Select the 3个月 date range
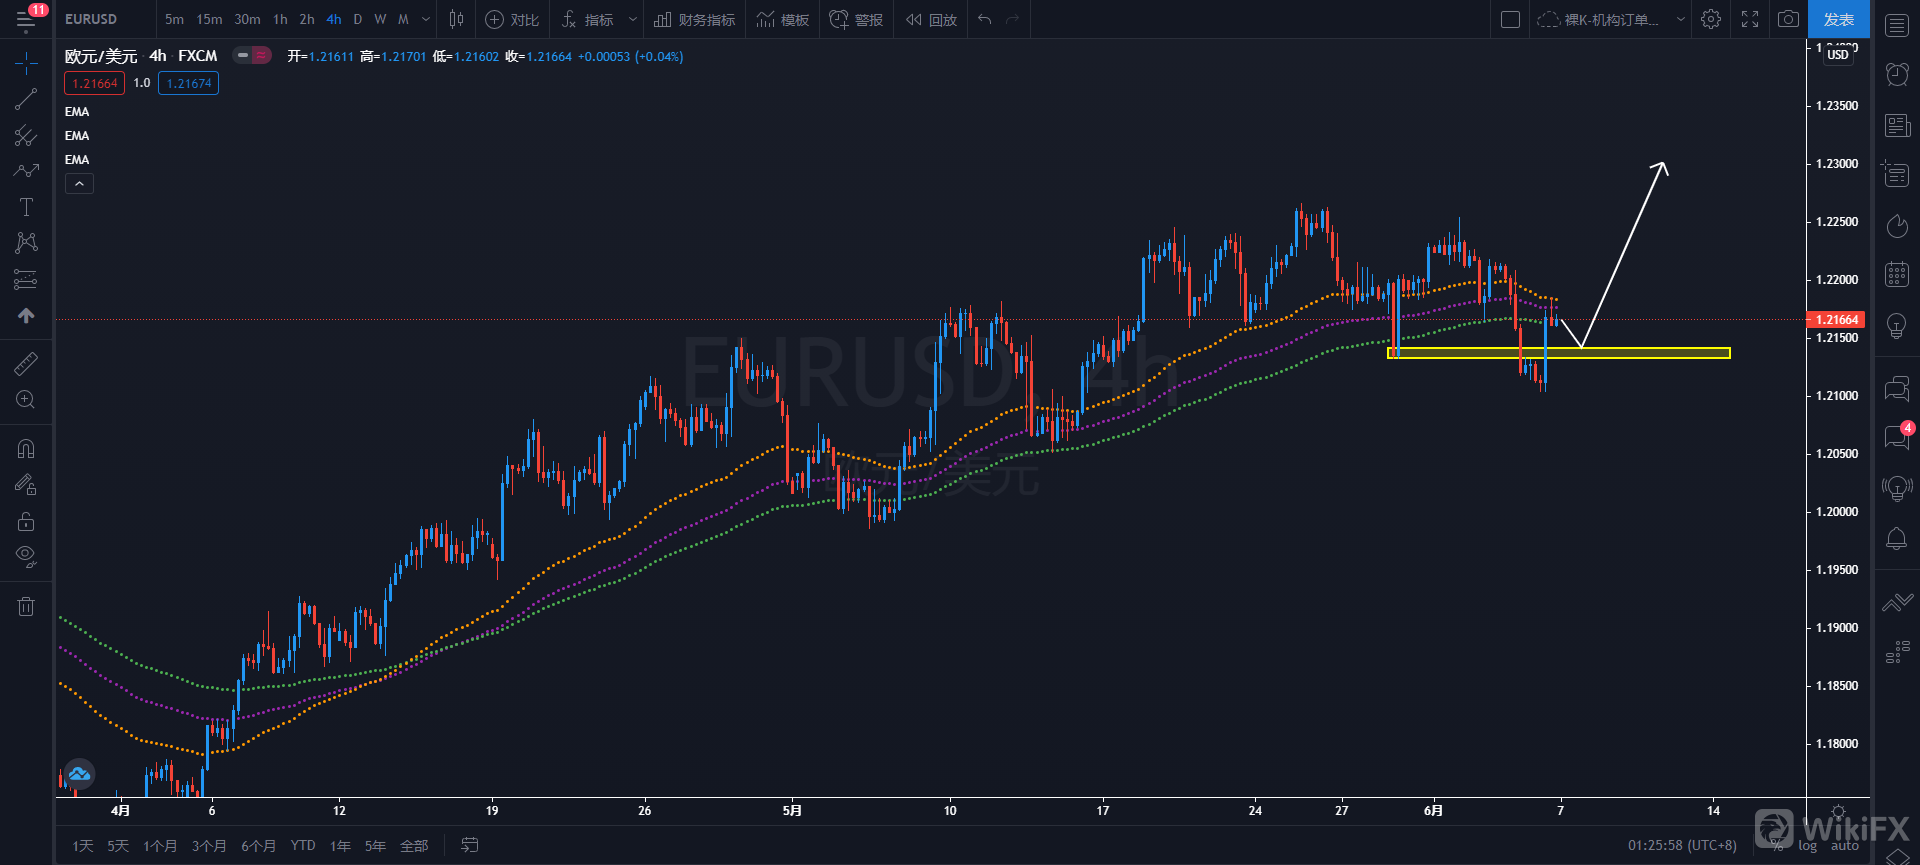 (x=209, y=846)
